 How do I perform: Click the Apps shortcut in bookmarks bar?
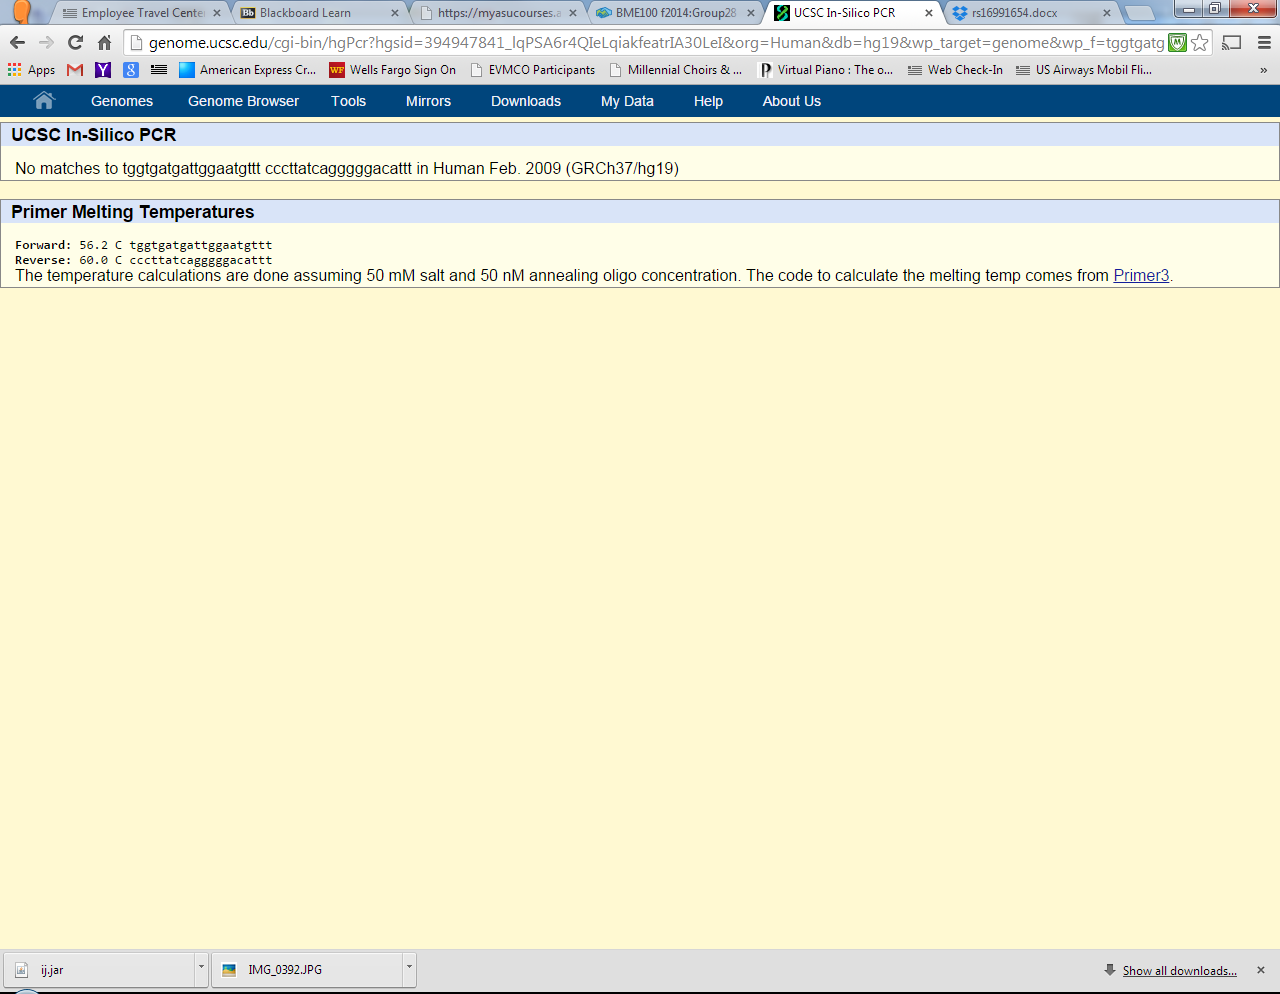coord(31,70)
